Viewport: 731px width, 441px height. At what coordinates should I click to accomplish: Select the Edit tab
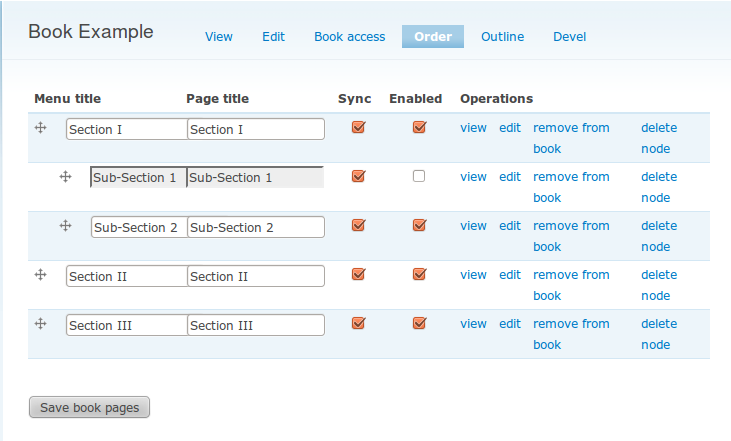(x=273, y=36)
